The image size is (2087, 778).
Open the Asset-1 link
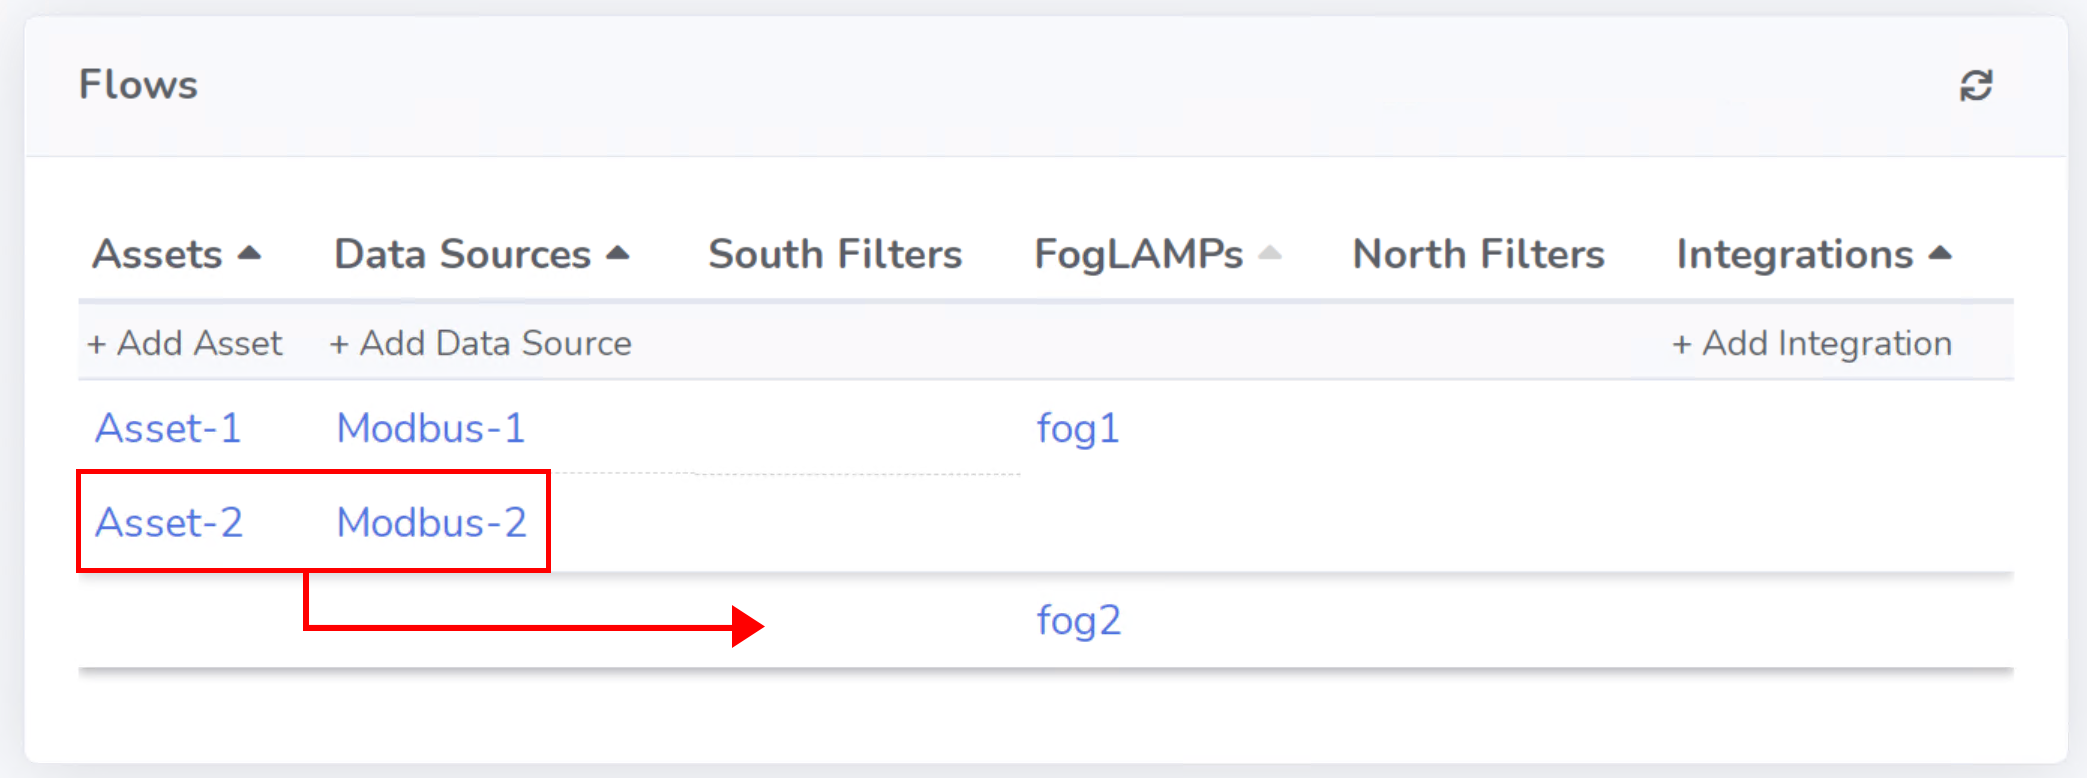(x=168, y=428)
